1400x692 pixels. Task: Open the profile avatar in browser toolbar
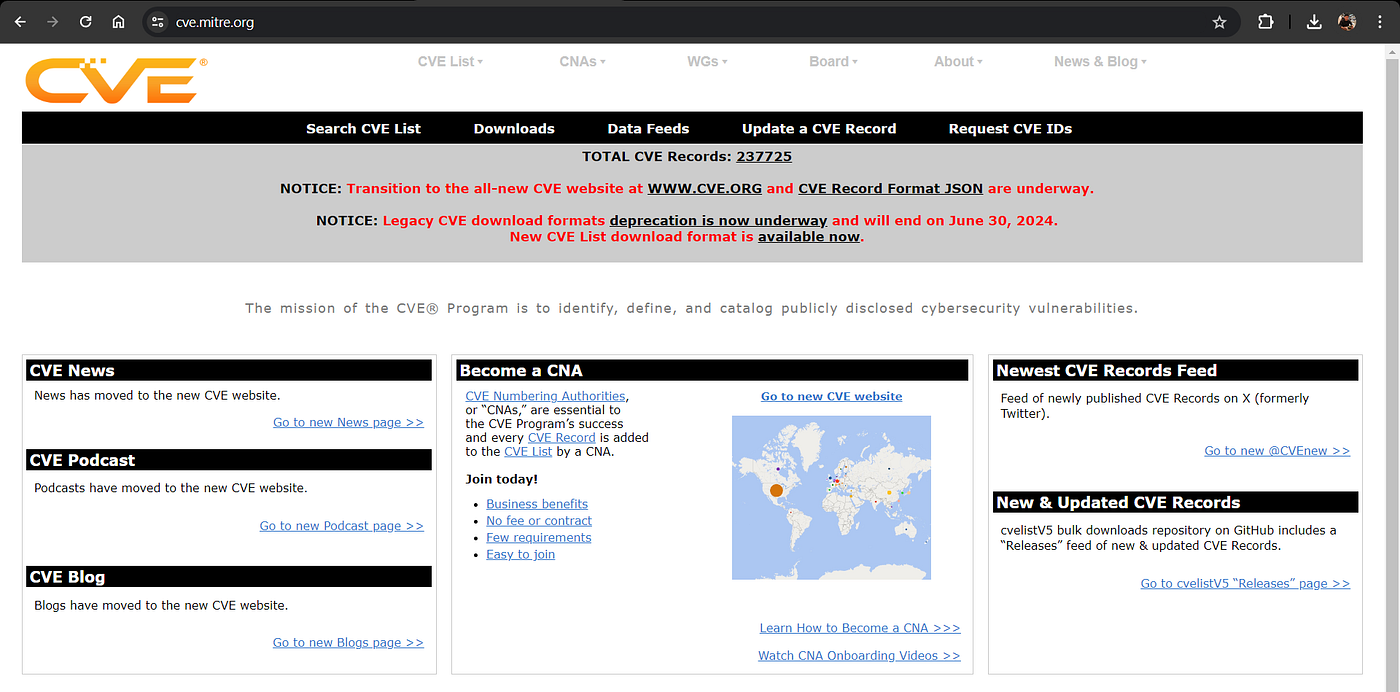coord(1347,22)
